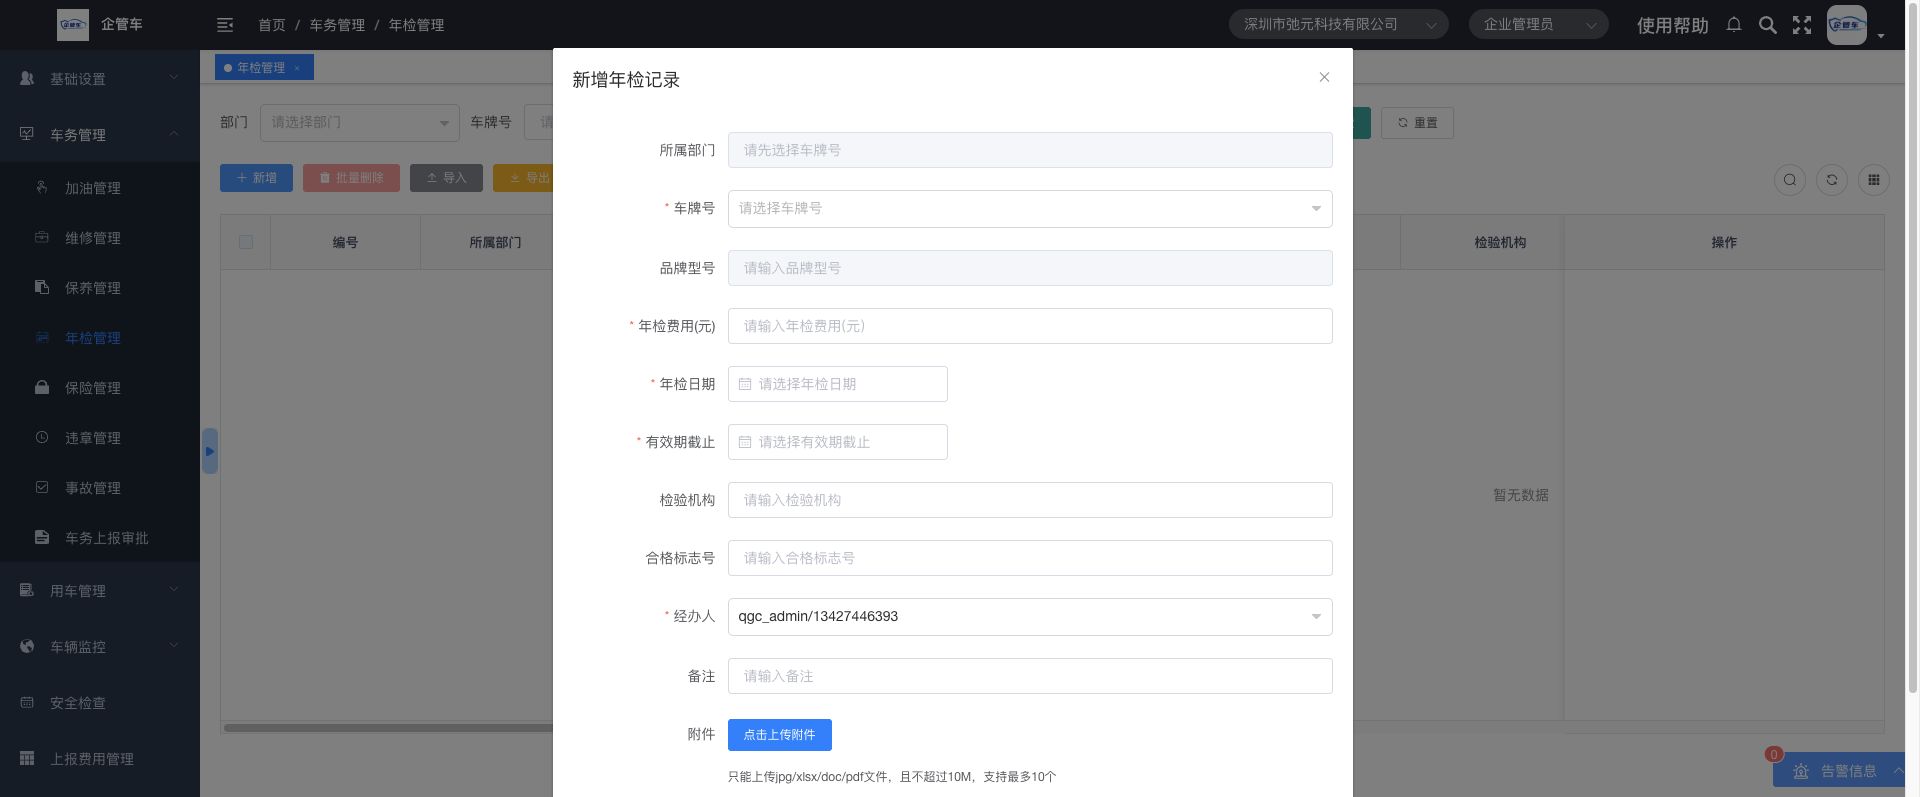
Task: Click the 重置 button
Action: [x=1417, y=123]
